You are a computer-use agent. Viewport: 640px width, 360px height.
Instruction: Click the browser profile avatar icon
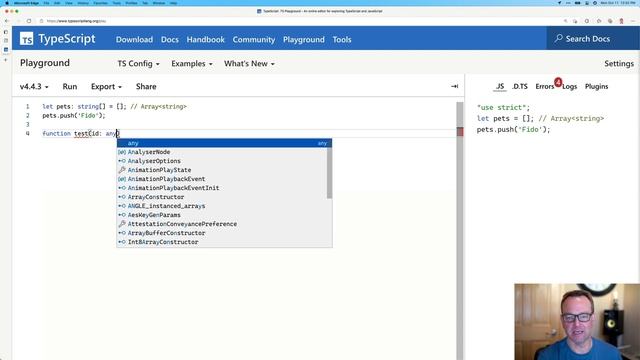(621, 21)
